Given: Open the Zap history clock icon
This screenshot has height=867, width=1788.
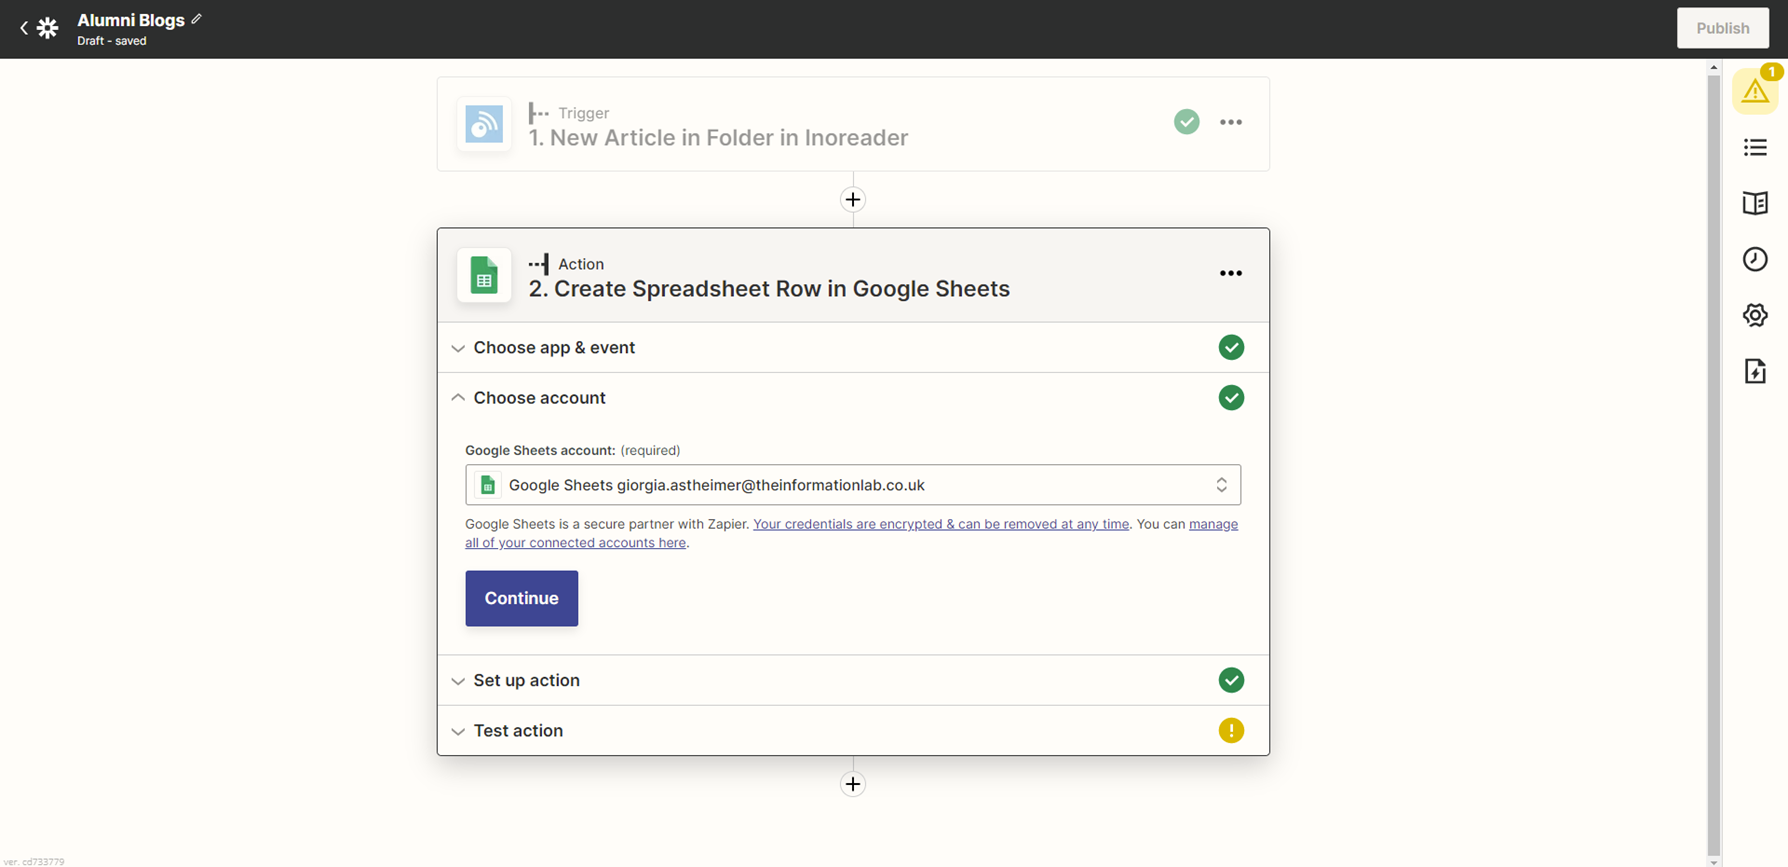Looking at the screenshot, I should (1755, 259).
